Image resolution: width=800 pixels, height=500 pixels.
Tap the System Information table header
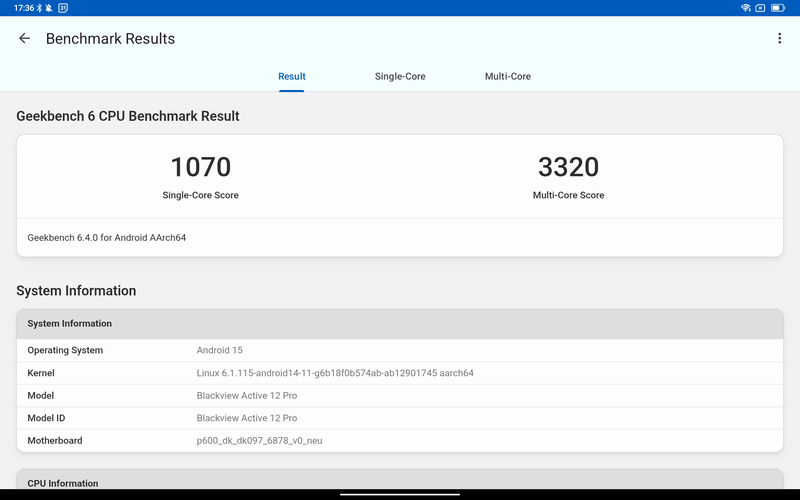click(x=400, y=323)
